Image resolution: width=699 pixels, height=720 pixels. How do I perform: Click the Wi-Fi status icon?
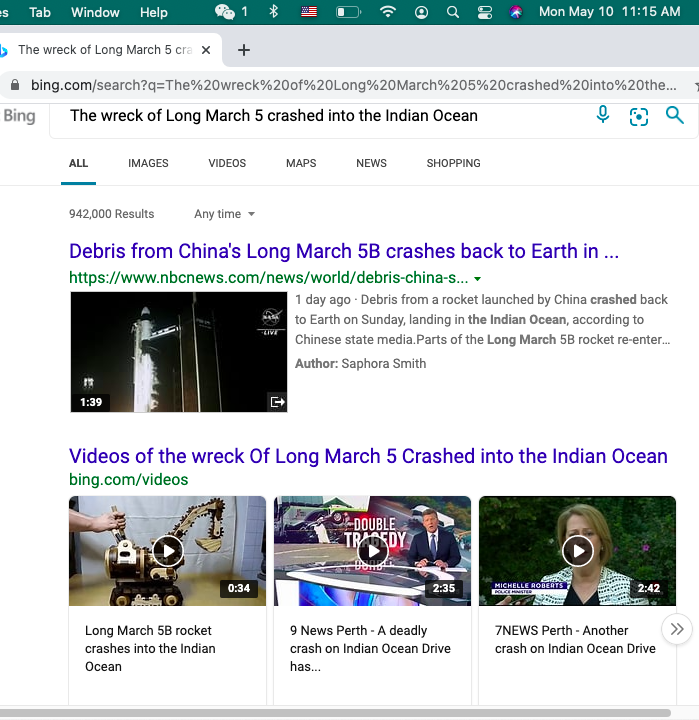click(387, 12)
